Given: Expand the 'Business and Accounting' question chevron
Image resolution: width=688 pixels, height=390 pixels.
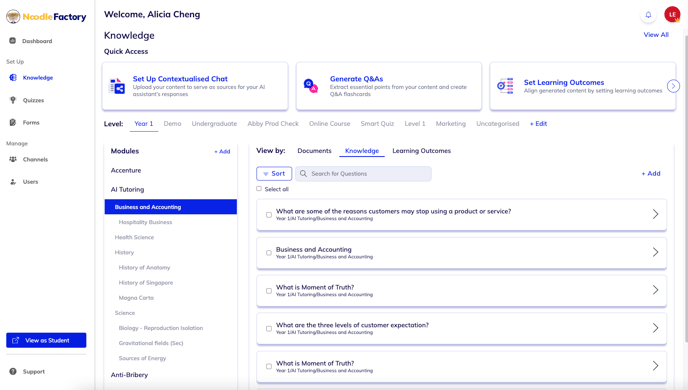Looking at the screenshot, I should point(655,252).
